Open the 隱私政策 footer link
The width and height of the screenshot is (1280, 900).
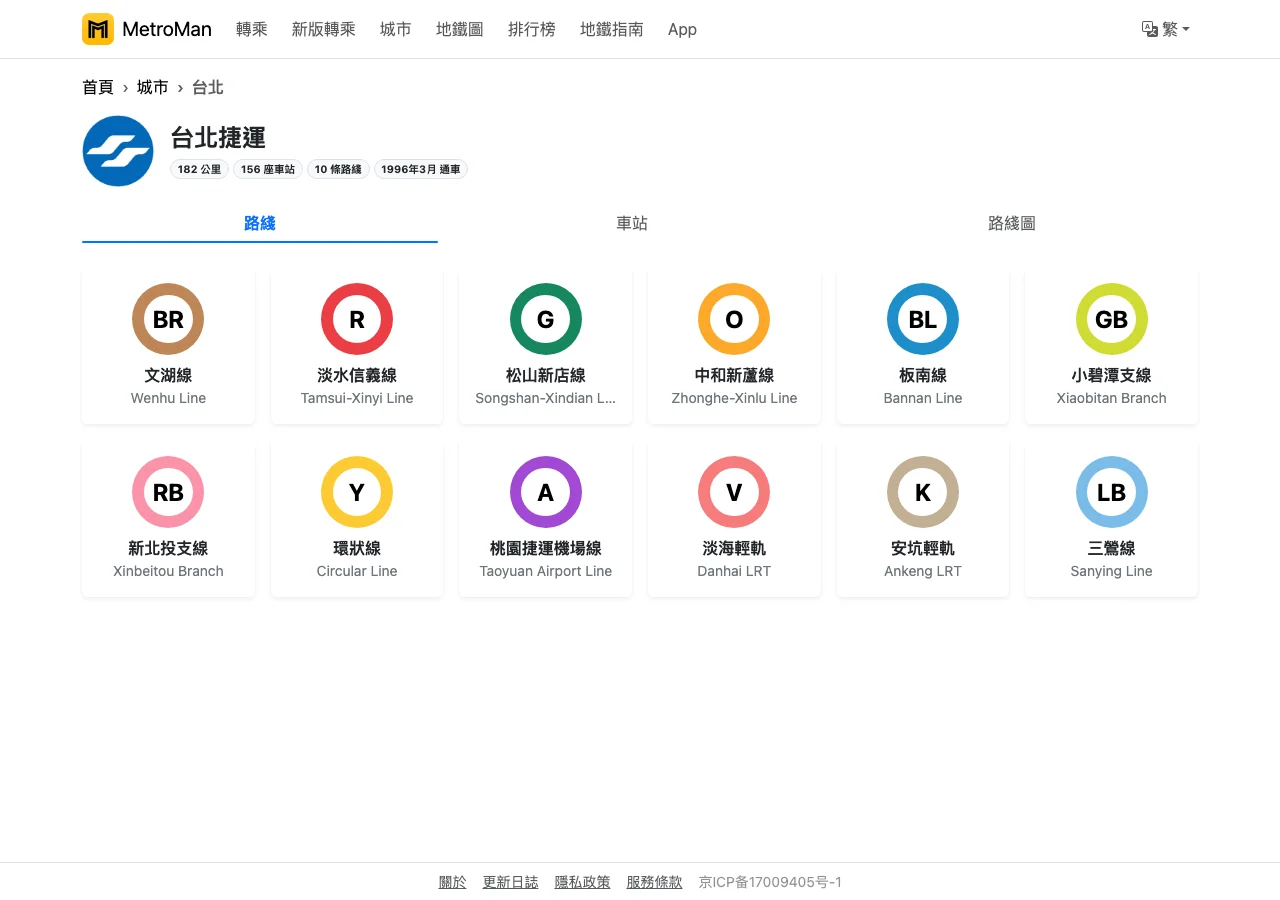(583, 882)
